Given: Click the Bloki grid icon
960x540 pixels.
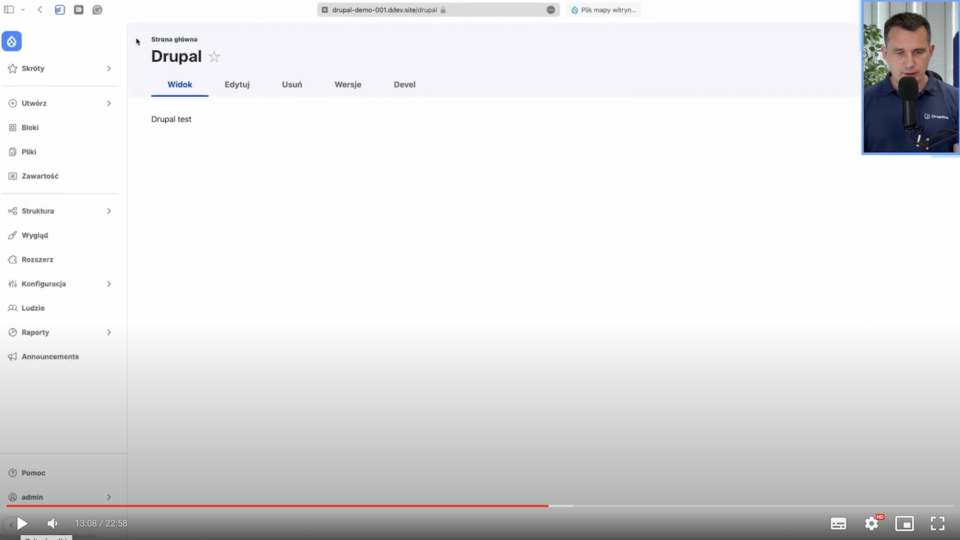Looking at the screenshot, I should (12, 127).
